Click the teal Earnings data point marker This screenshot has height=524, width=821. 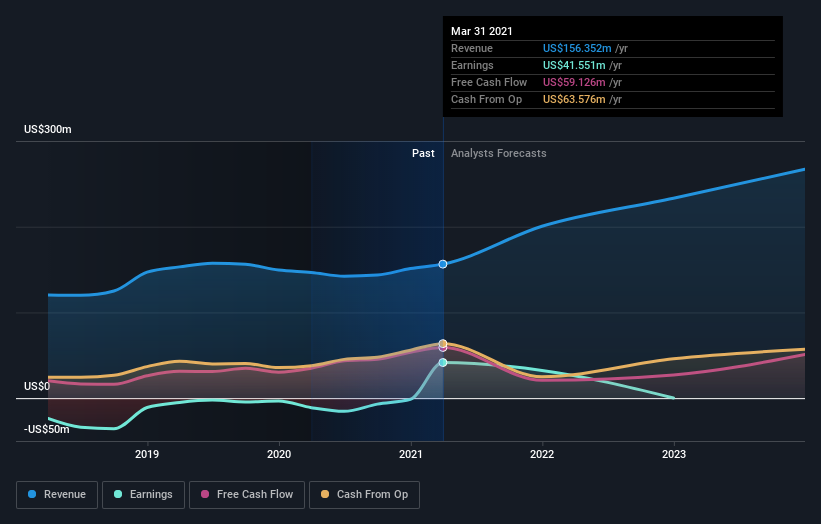click(x=443, y=362)
